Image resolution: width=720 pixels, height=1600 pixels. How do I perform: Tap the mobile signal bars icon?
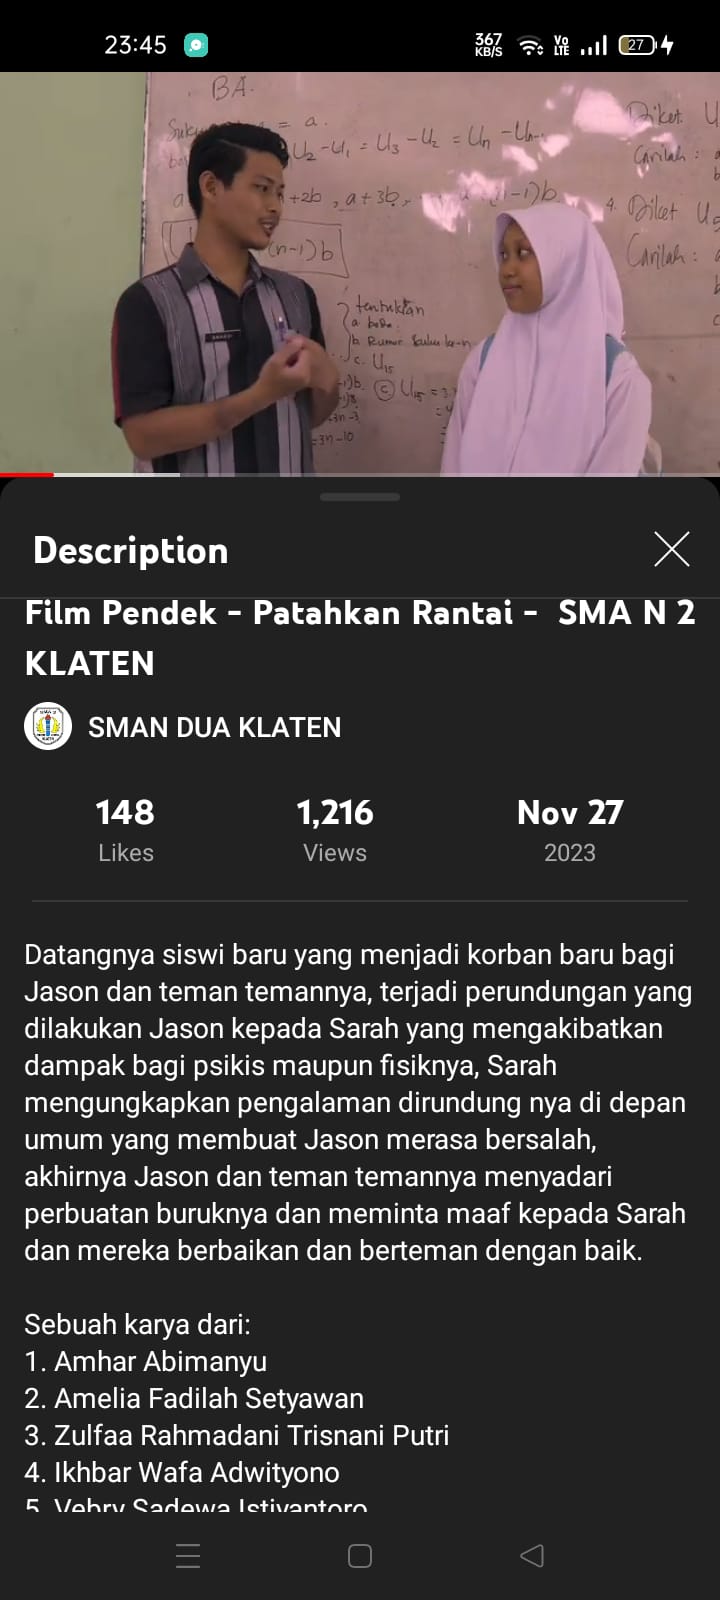coord(594,45)
